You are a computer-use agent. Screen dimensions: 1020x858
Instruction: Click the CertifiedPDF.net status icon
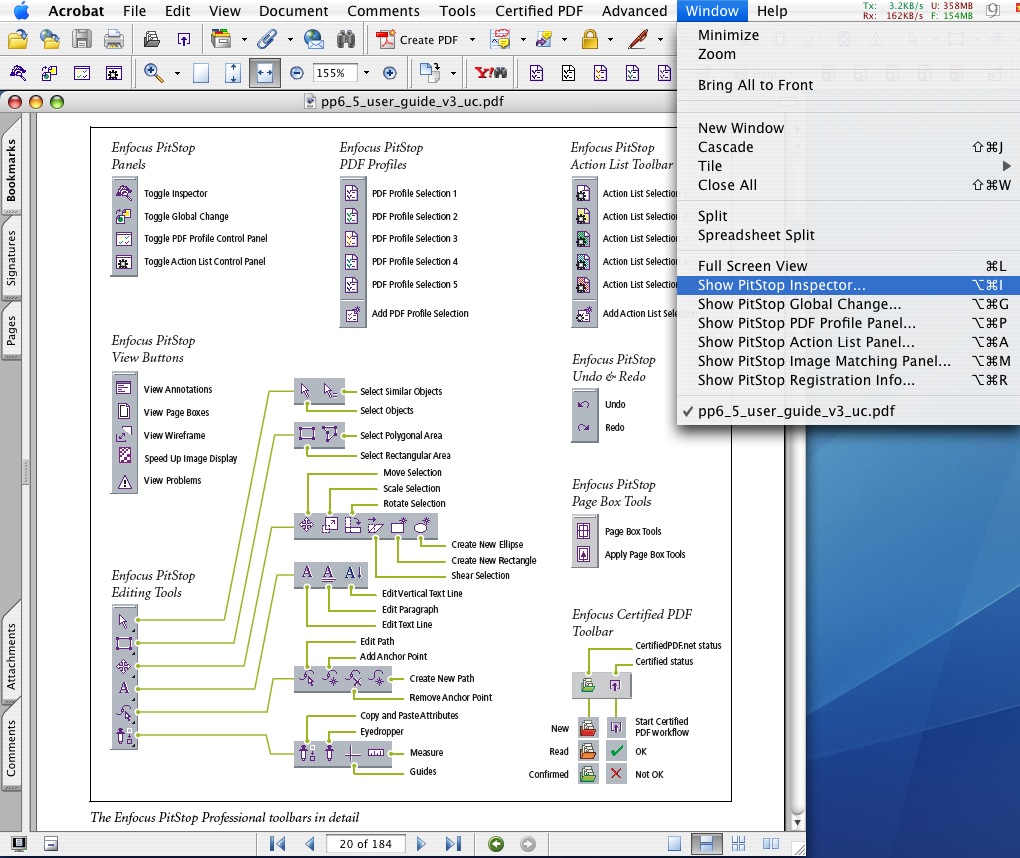[152, 40]
